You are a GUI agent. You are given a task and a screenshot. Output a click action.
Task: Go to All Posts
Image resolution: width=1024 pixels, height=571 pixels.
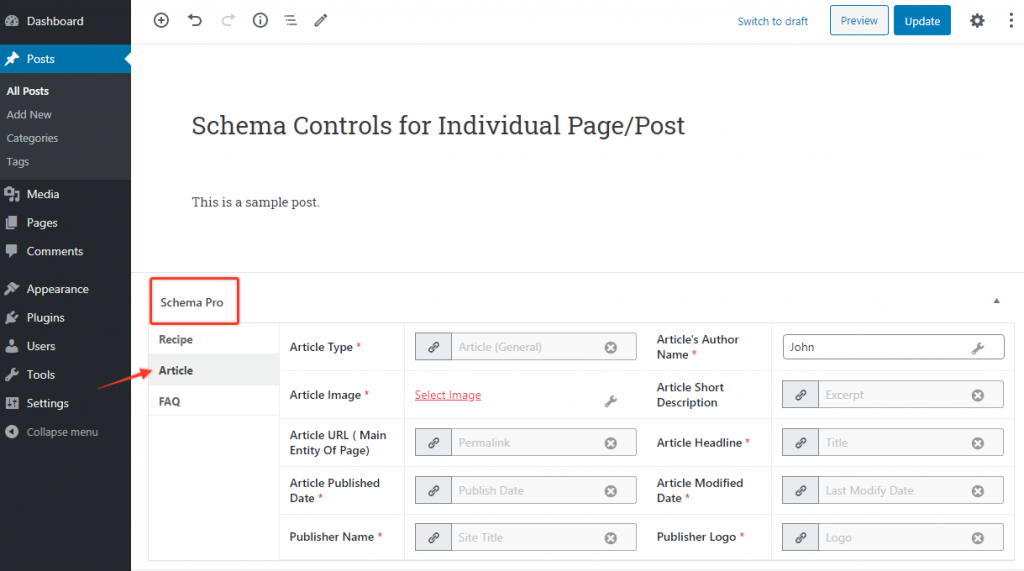tap(27, 91)
